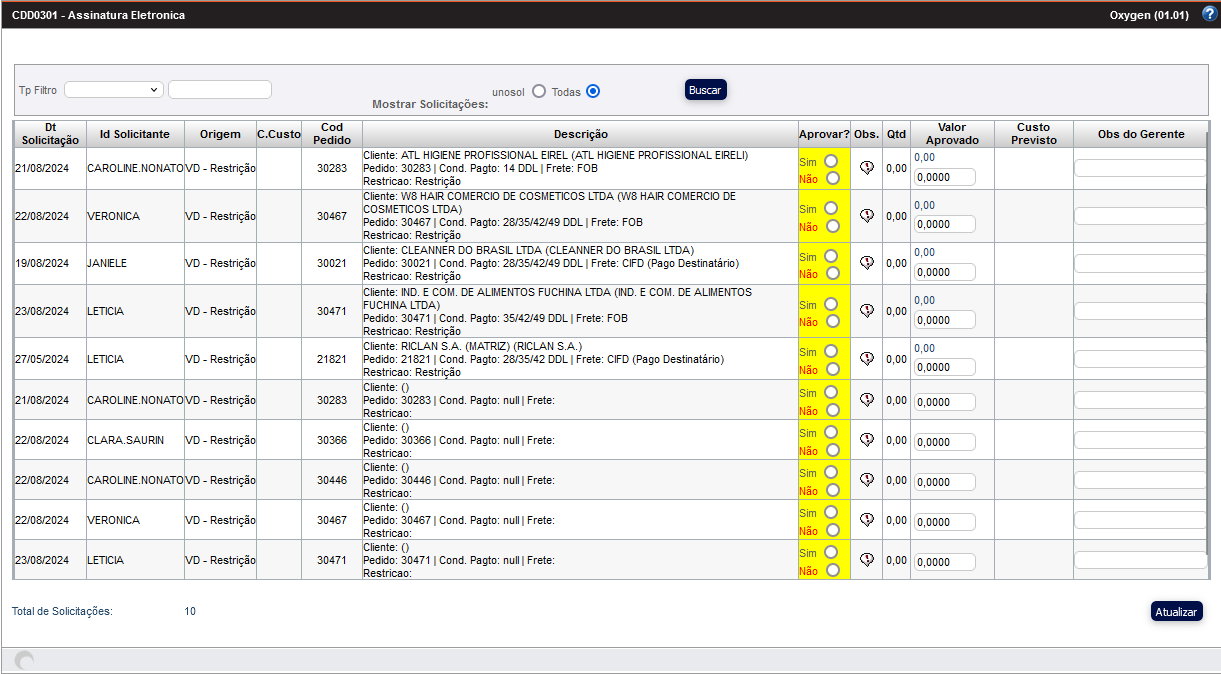Choose Não for RICLAN S.A. request
Screen dimensions: 1221x674
click(x=832, y=369)
